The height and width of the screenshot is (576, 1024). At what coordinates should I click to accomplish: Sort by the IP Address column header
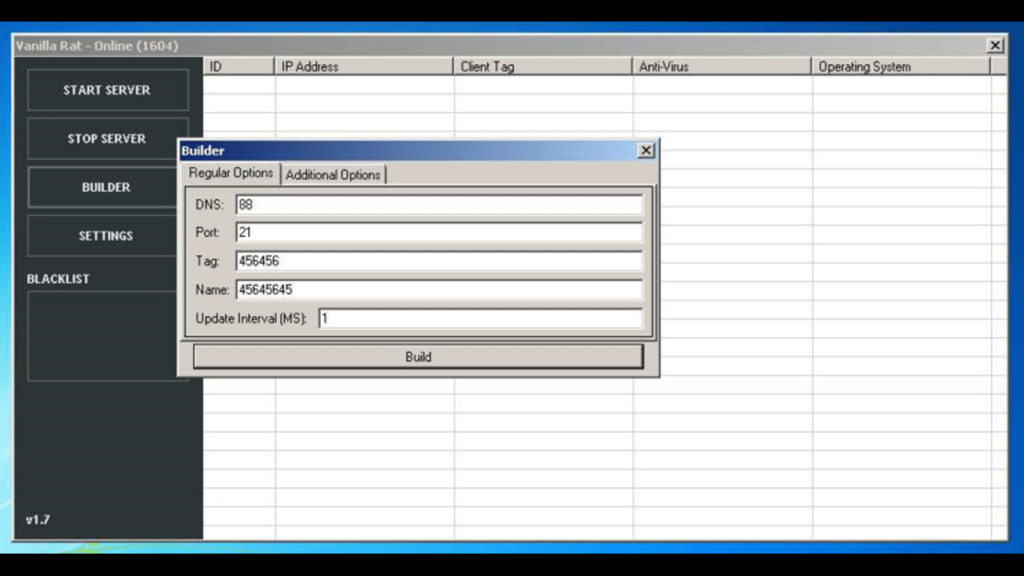[x=364, y=67]
